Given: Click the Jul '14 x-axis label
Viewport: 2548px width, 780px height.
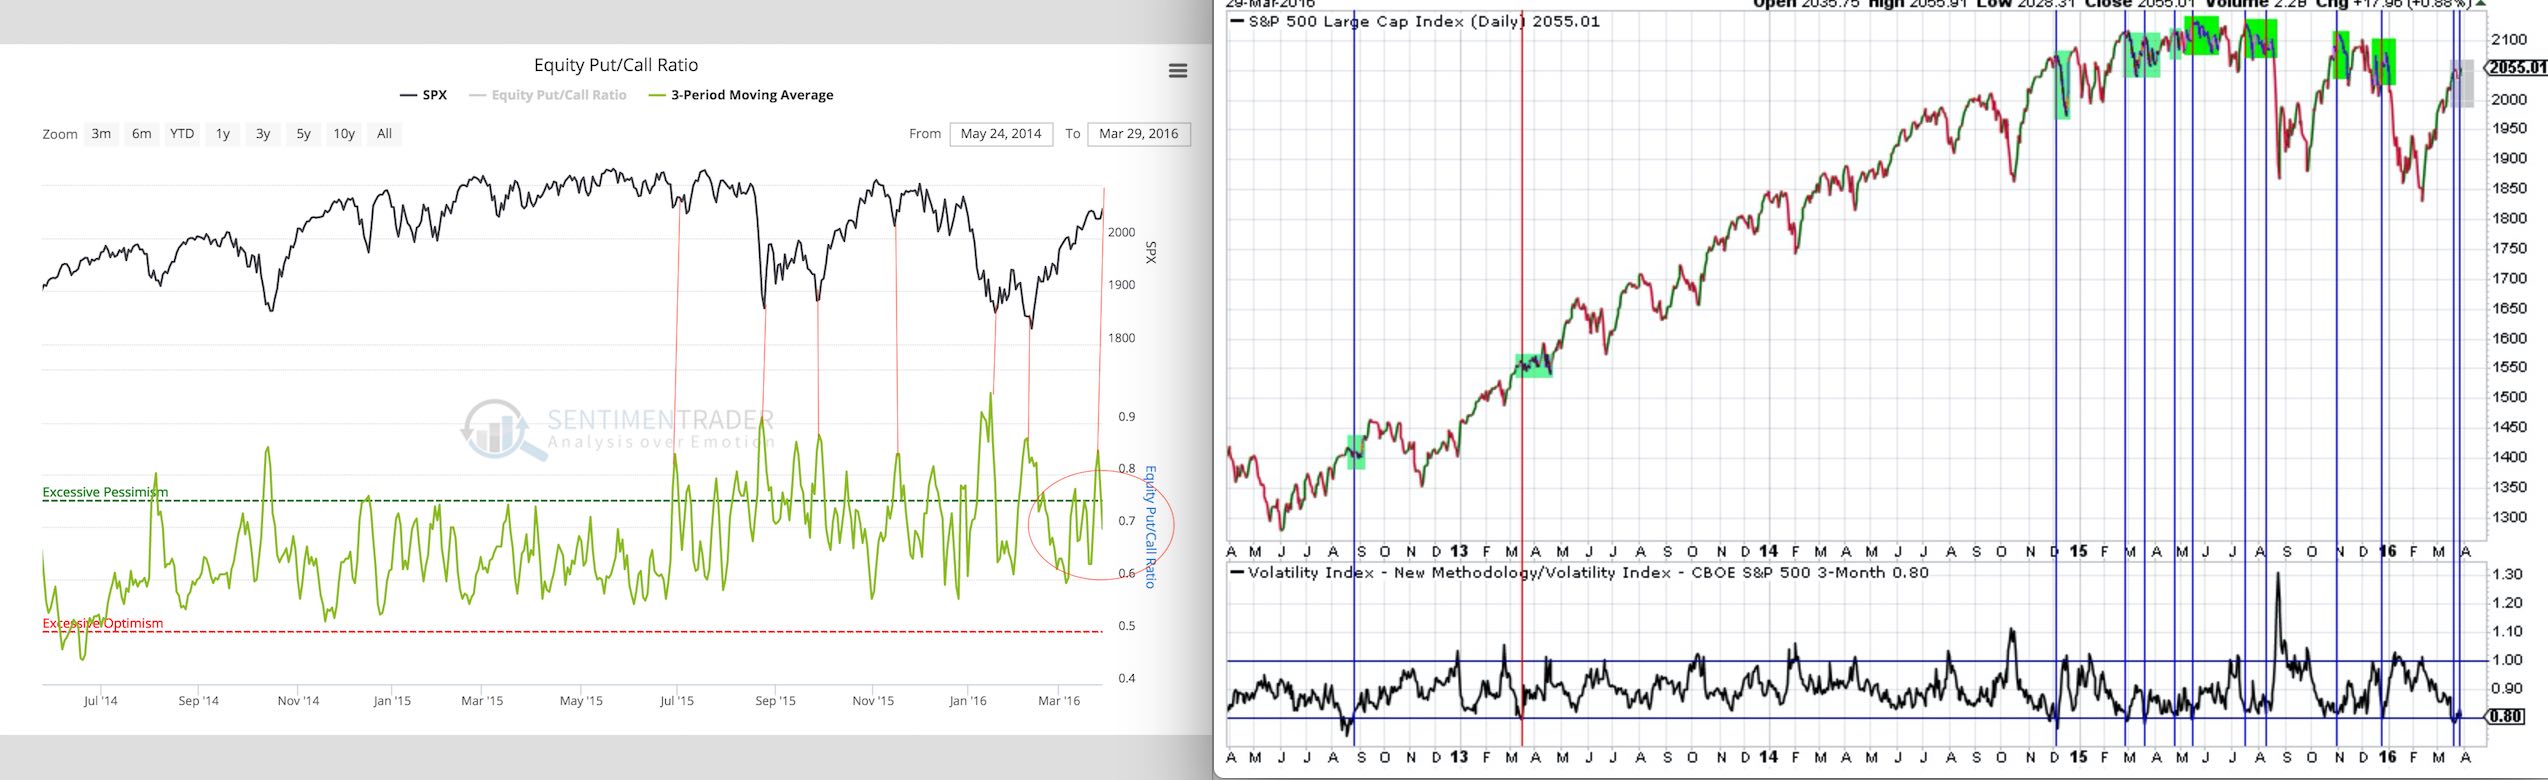Looking at the screenshot, I should click(100, 701).
